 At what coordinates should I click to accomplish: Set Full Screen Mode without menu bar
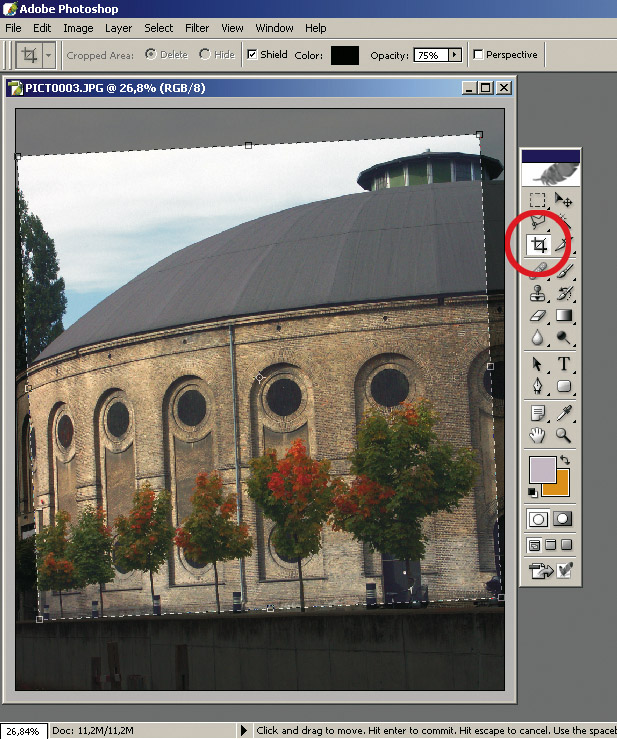[567, 545]
